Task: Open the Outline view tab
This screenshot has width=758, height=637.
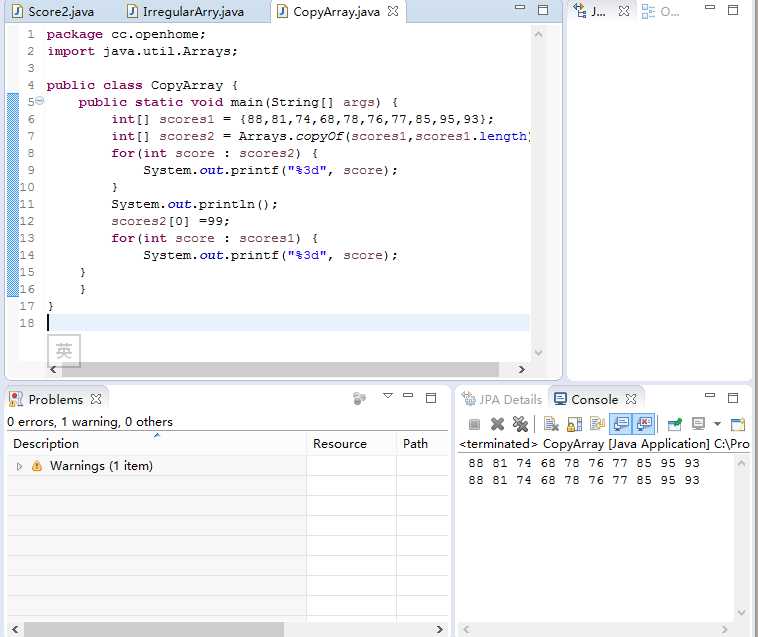Action: [660, 12]
